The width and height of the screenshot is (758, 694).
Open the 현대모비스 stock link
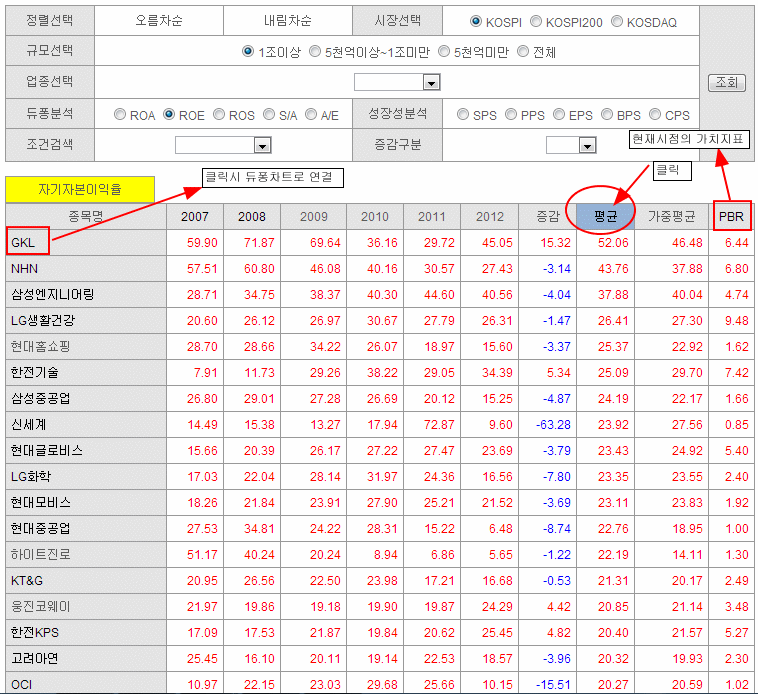click(41, 503)
